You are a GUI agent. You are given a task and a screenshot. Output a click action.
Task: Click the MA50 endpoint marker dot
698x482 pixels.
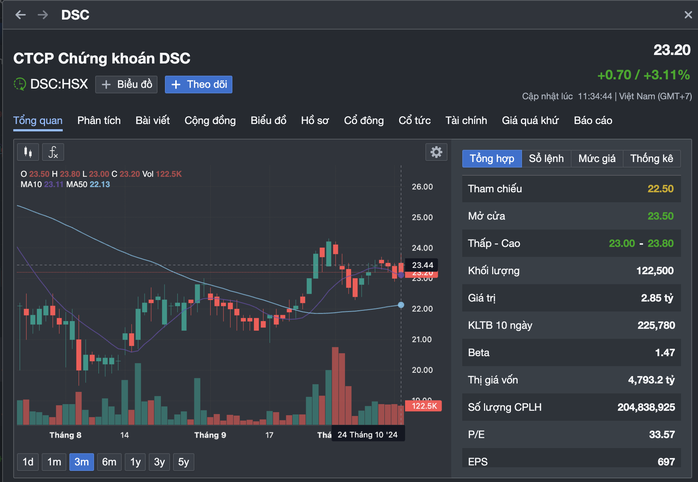[x=401, y=305]
